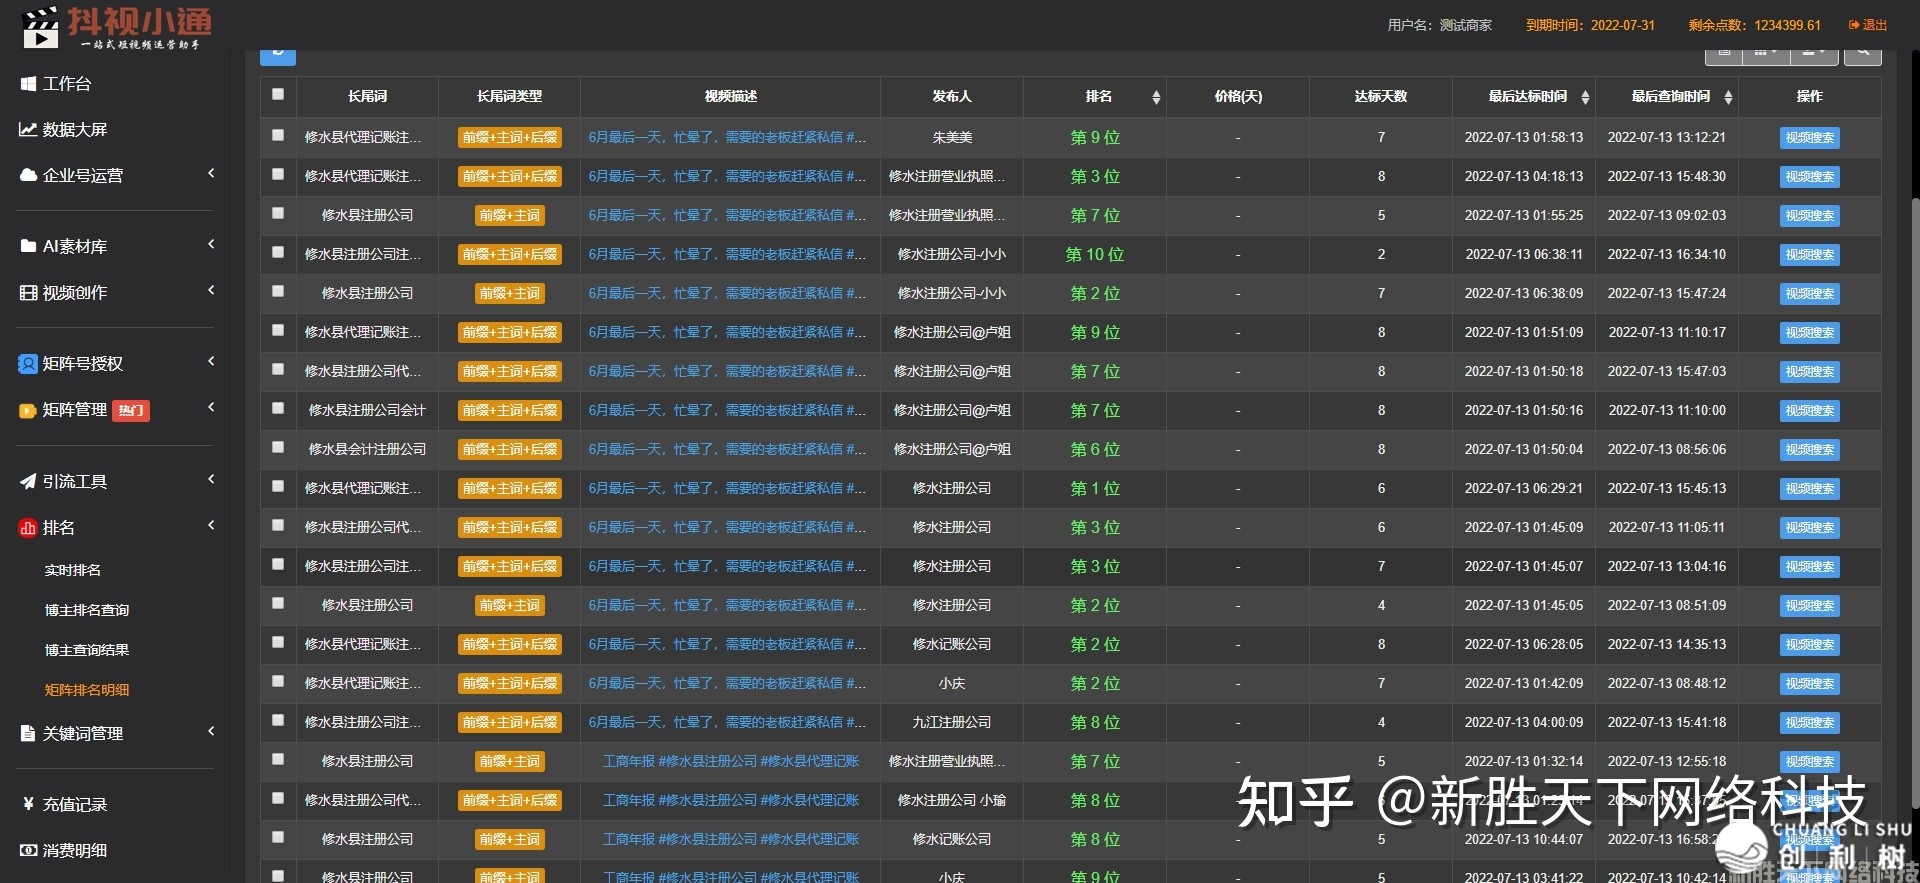The image size is (1920, 883).
Task: Click the 工作台 windows icon in sidebar
Action: point(28,84)
